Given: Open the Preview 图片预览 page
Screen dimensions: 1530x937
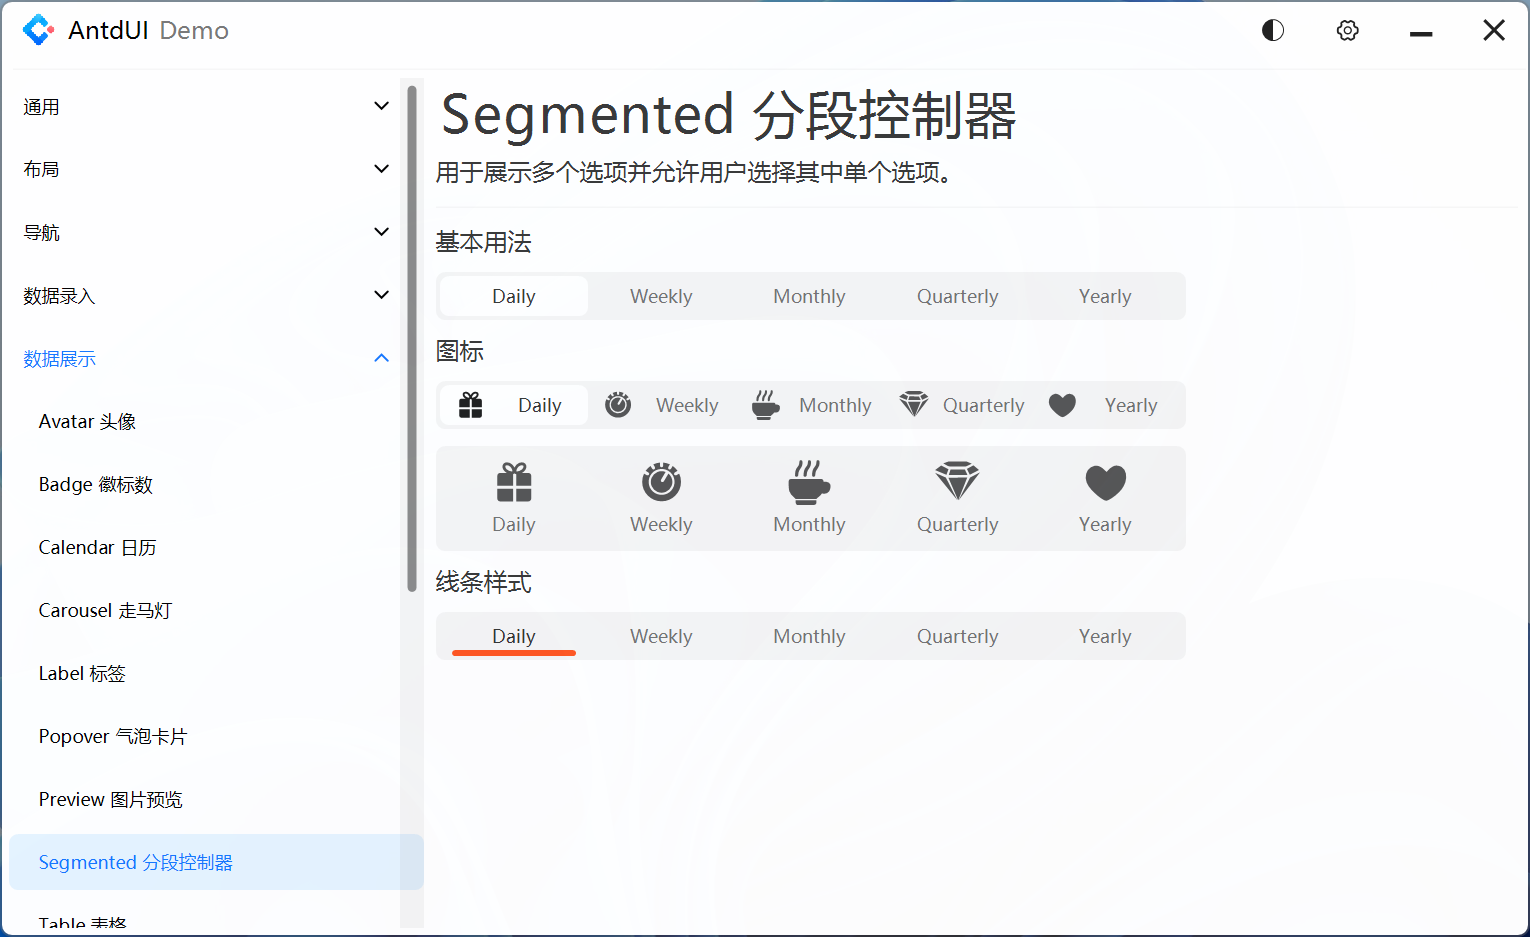Looking at the screenshot, I should (110, 799).
